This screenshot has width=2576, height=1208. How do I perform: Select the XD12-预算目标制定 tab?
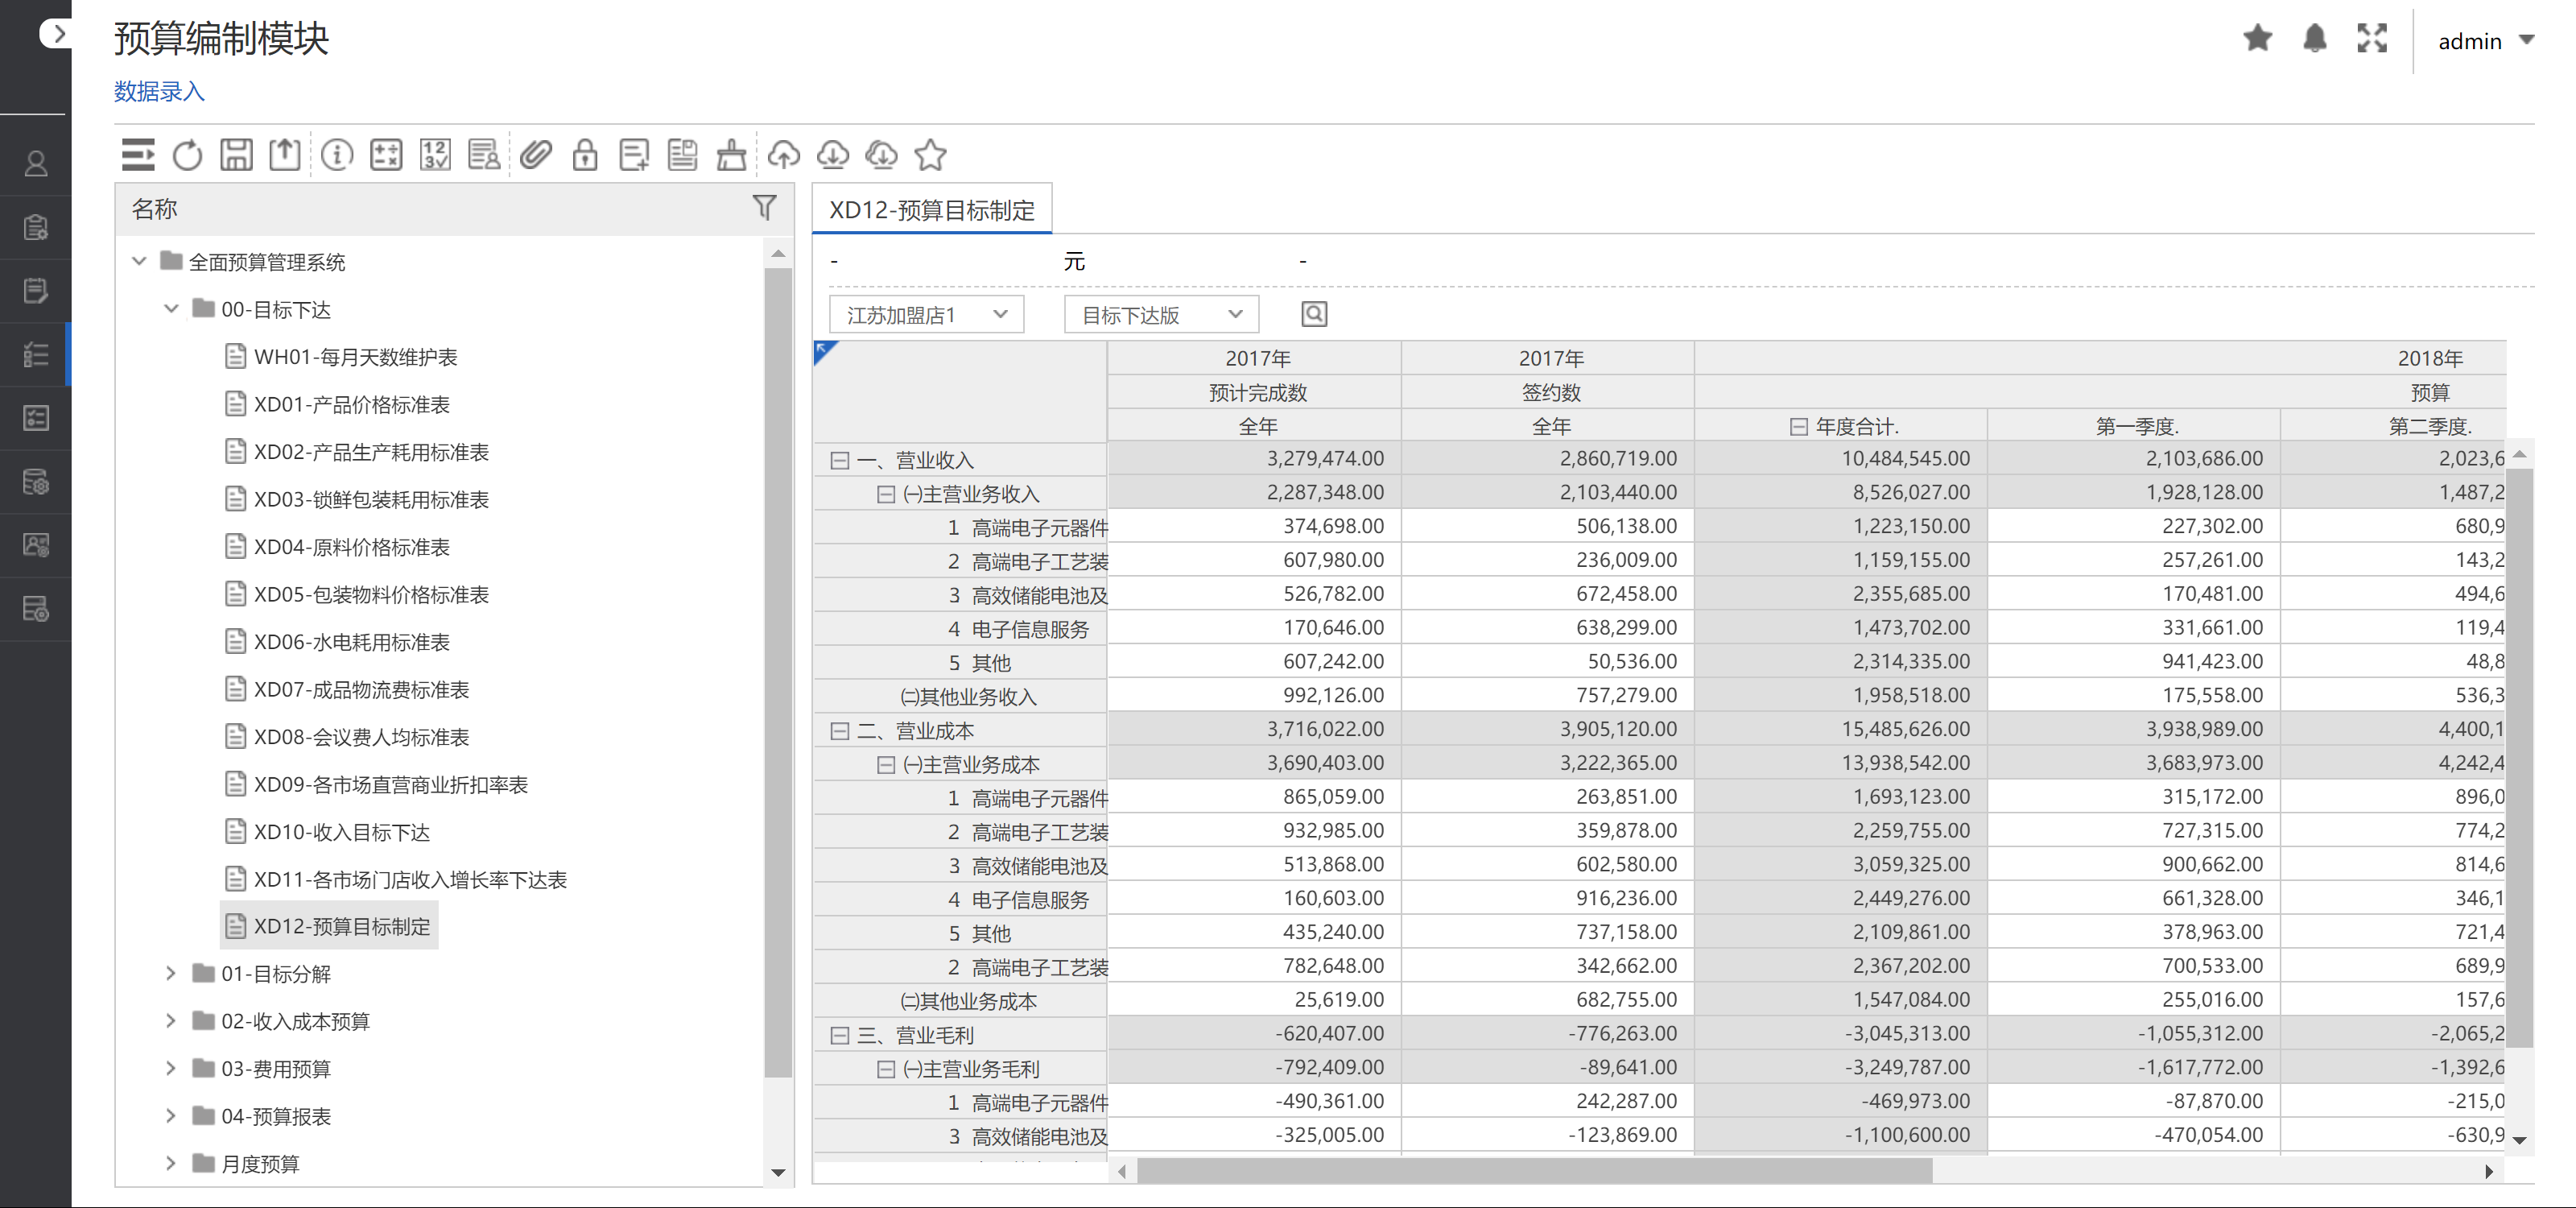(x=931, y=210)
